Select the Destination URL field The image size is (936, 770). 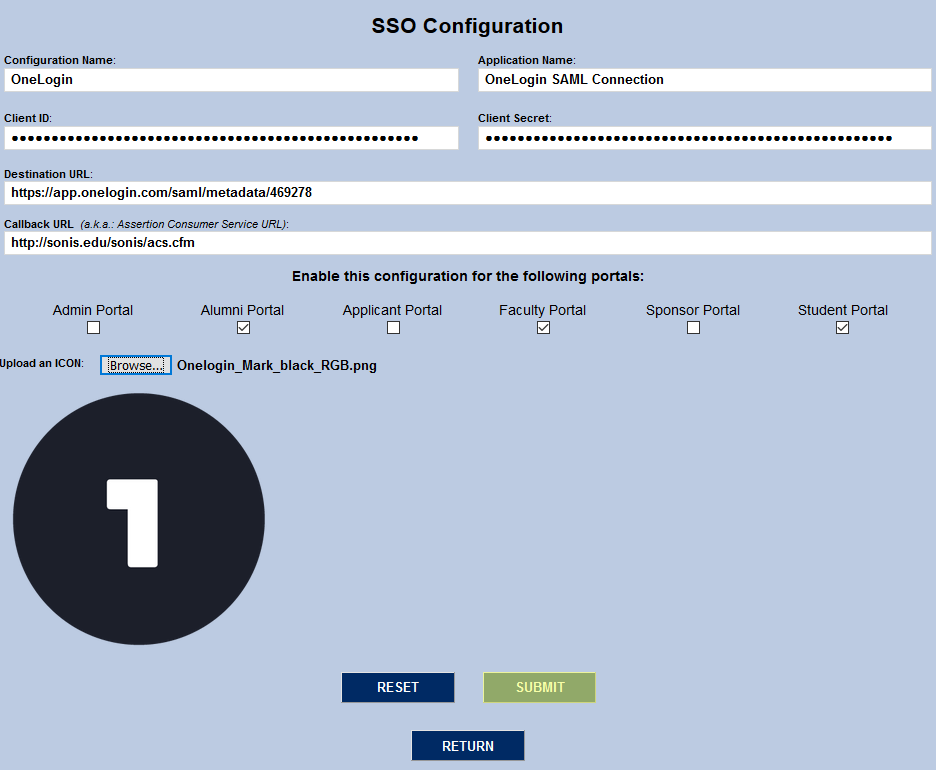pos(467,193)
